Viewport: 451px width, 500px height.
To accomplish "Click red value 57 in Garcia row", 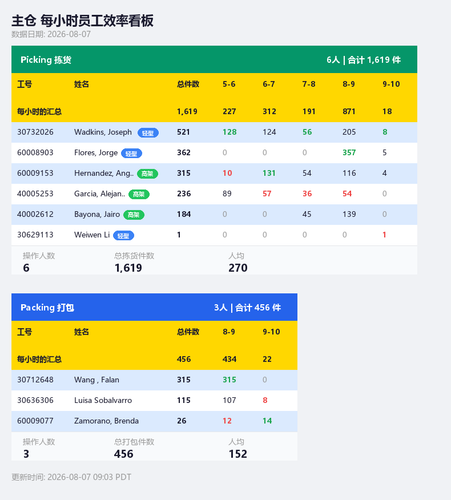I will [267, 194].
